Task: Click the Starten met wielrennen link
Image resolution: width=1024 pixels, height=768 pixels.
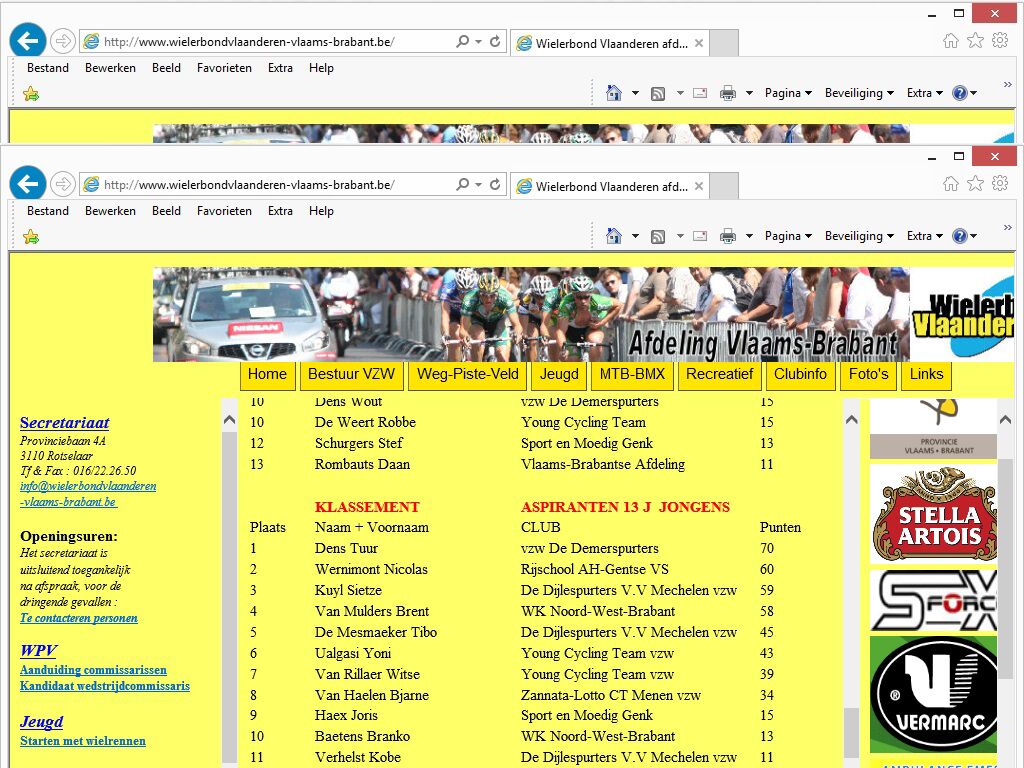Action: [x=83, y=741]
